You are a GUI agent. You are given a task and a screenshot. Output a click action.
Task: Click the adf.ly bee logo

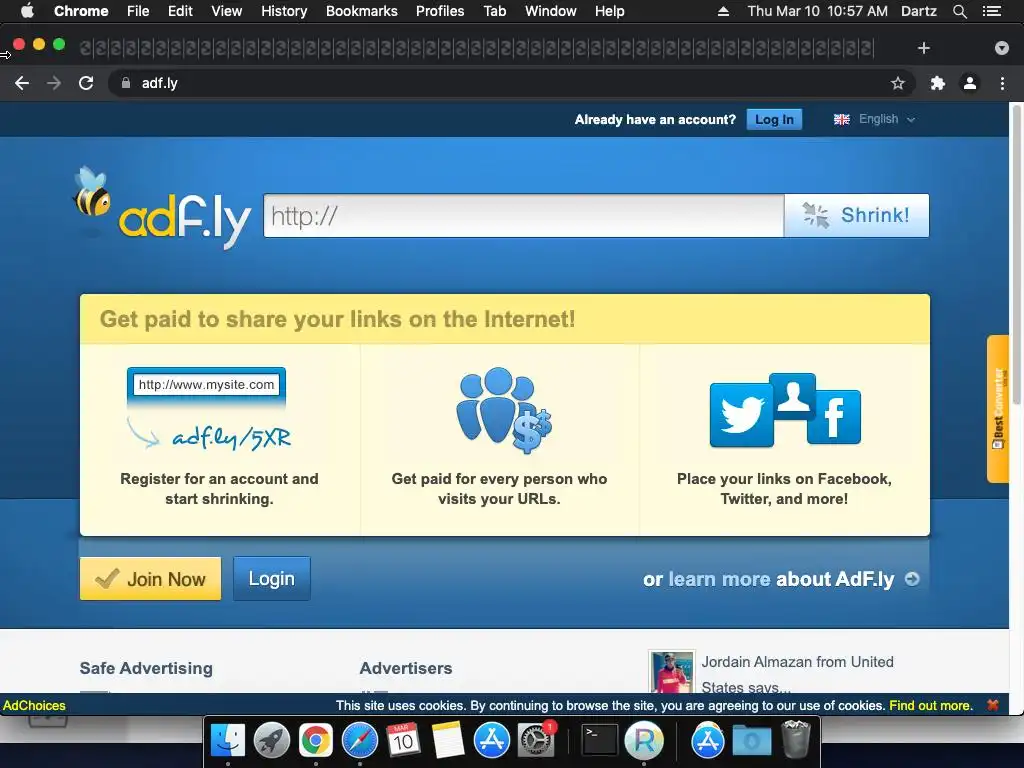pyautogui.click(x=161, y=208)
